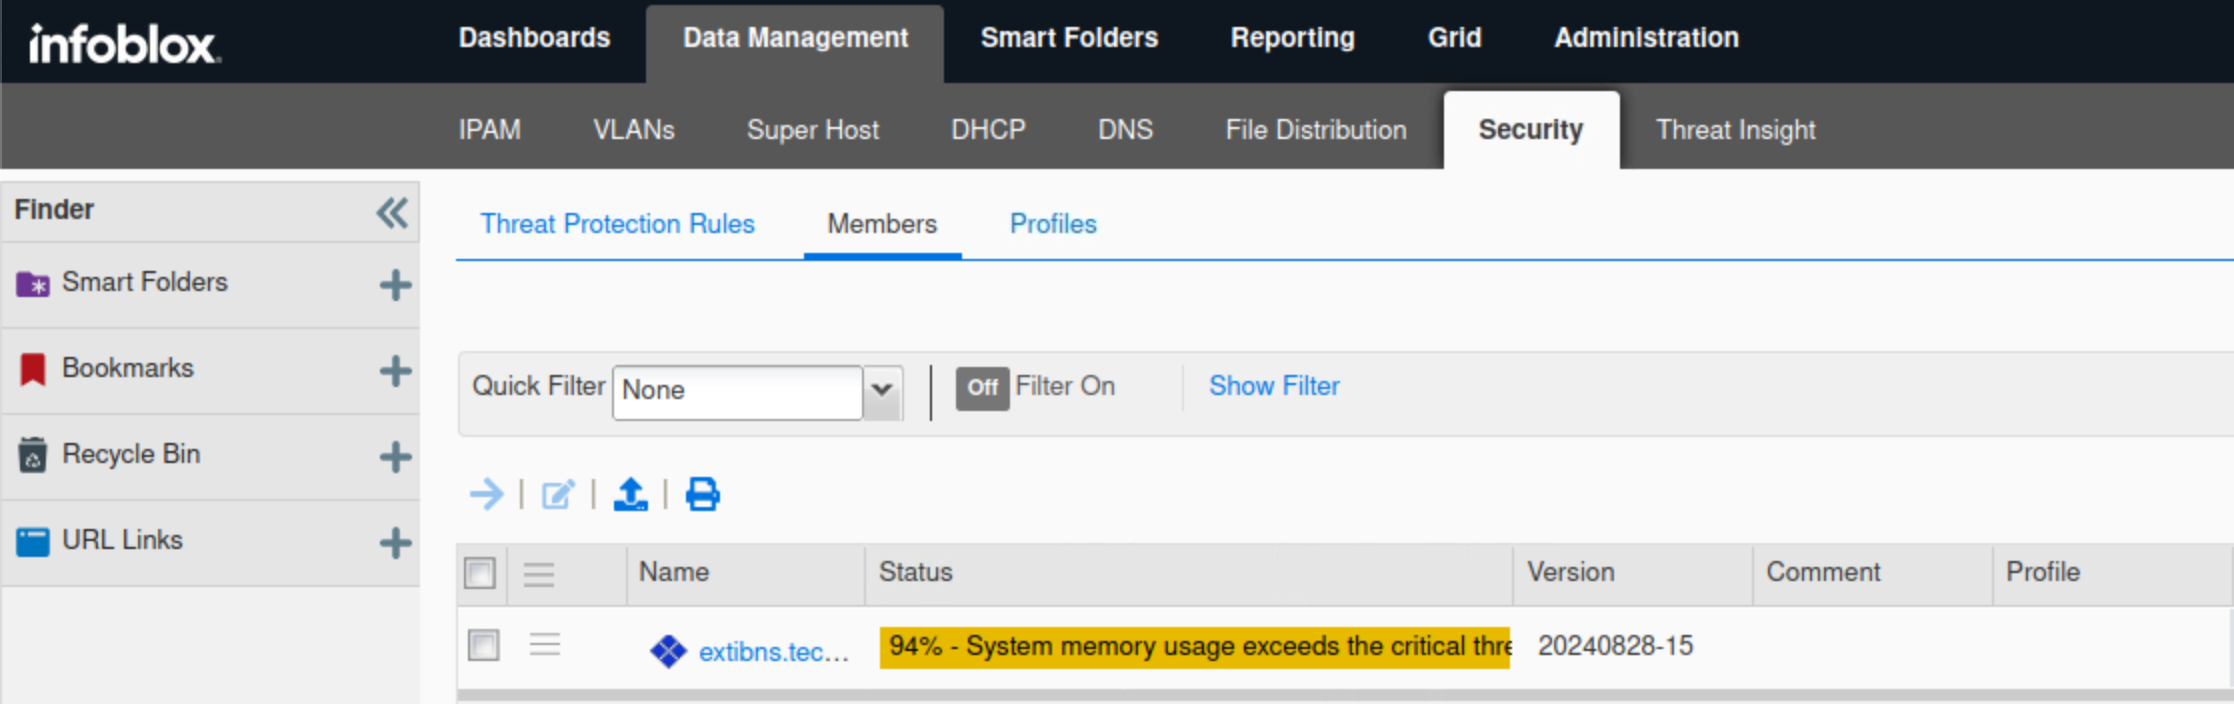2234x704 pixels.
Task: Toggle the Filter On switch
Action: pos(982,388)
